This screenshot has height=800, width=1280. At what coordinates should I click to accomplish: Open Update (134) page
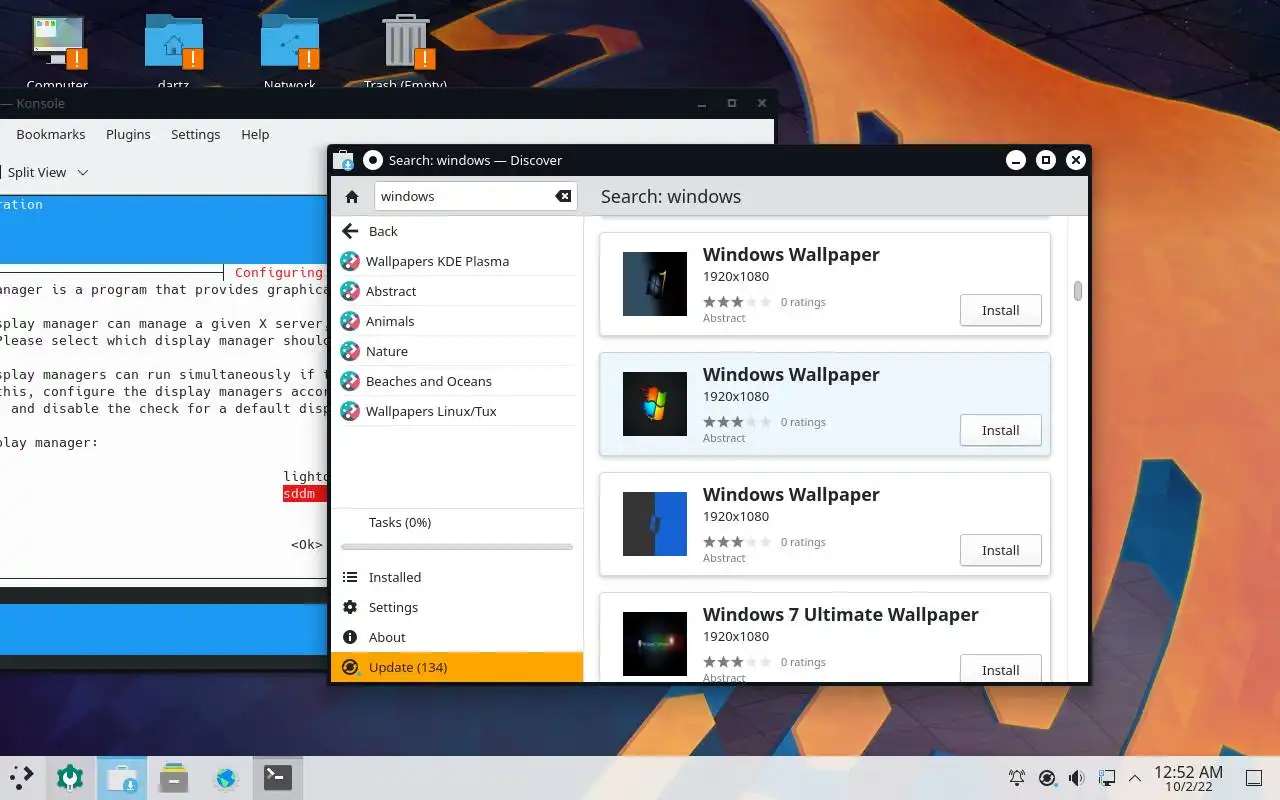[x=457, y=667]
